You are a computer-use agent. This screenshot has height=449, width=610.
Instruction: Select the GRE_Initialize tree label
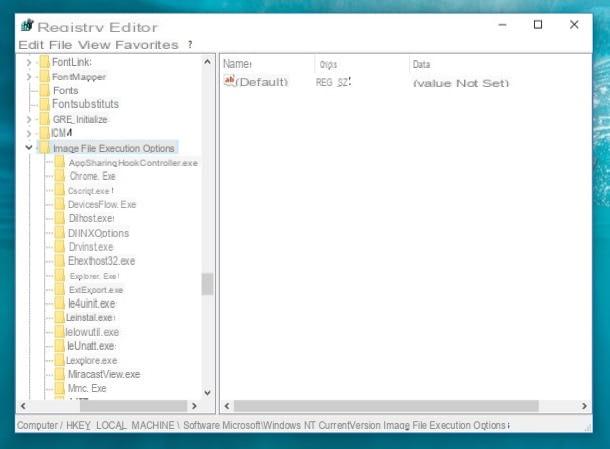pyautogui.click(x=80, y=119)
